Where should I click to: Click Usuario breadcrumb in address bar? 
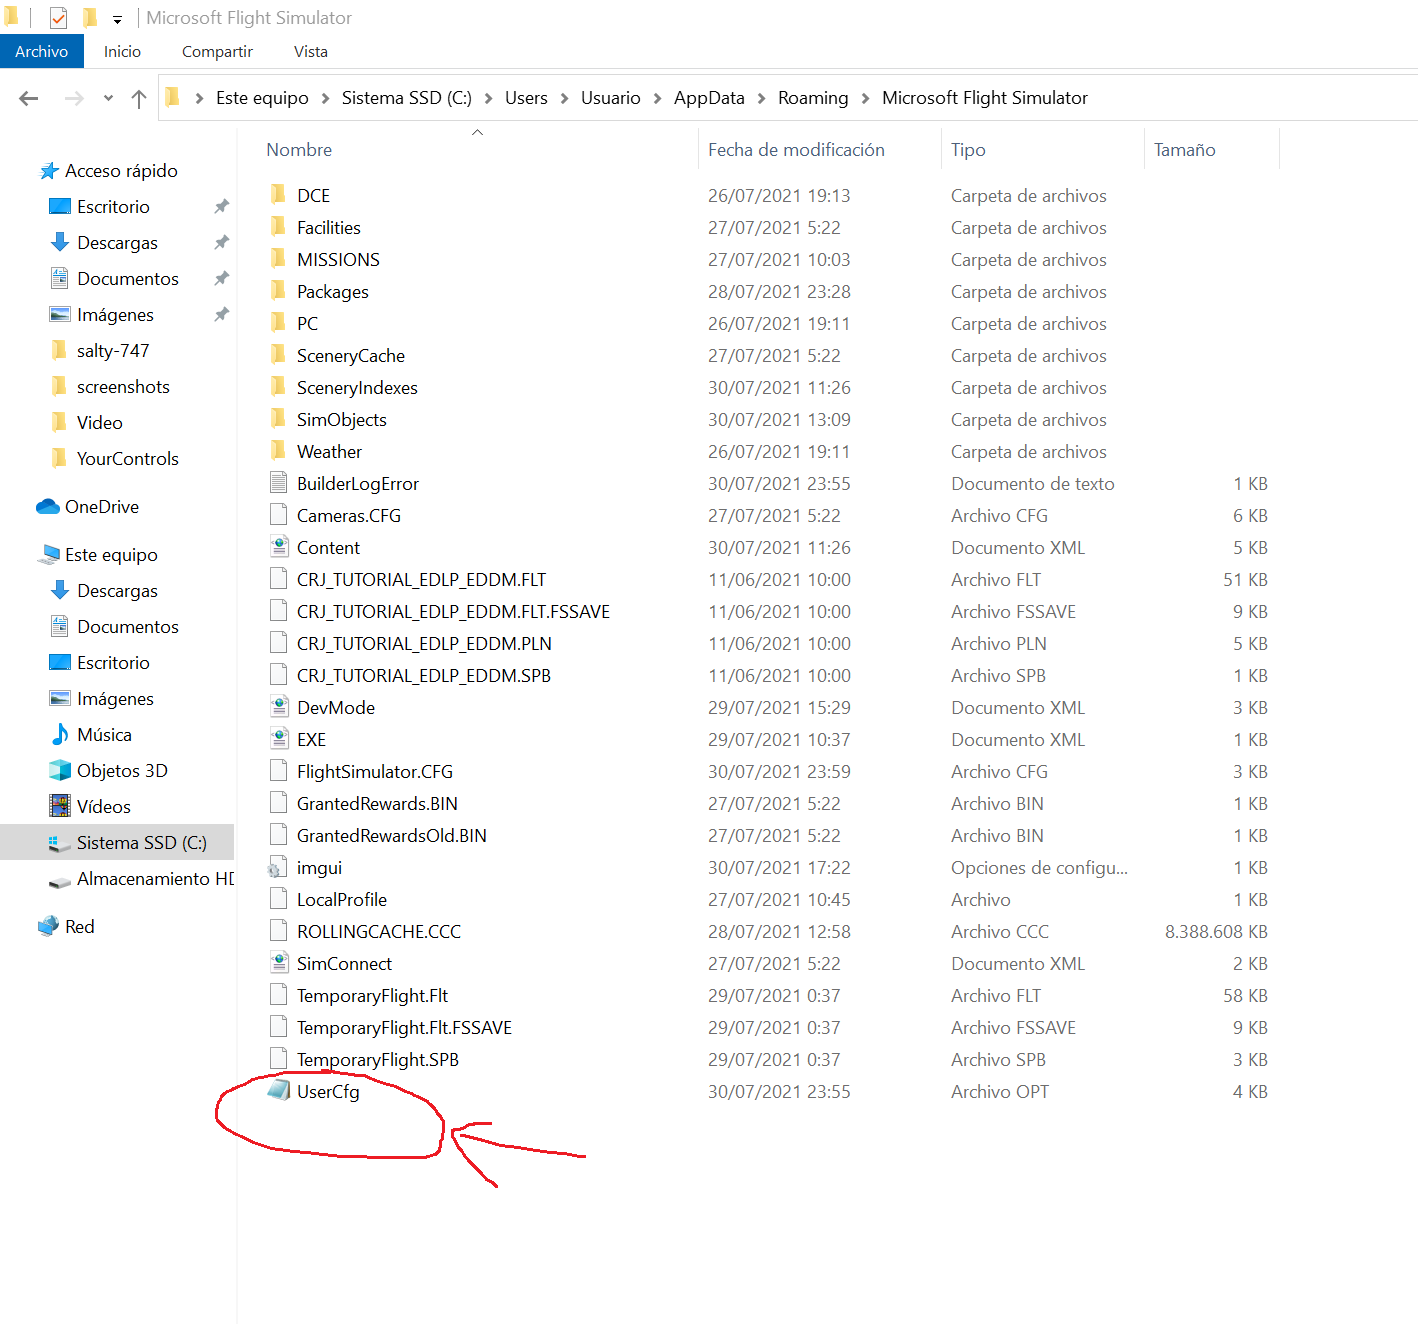(x=611, y=98)
